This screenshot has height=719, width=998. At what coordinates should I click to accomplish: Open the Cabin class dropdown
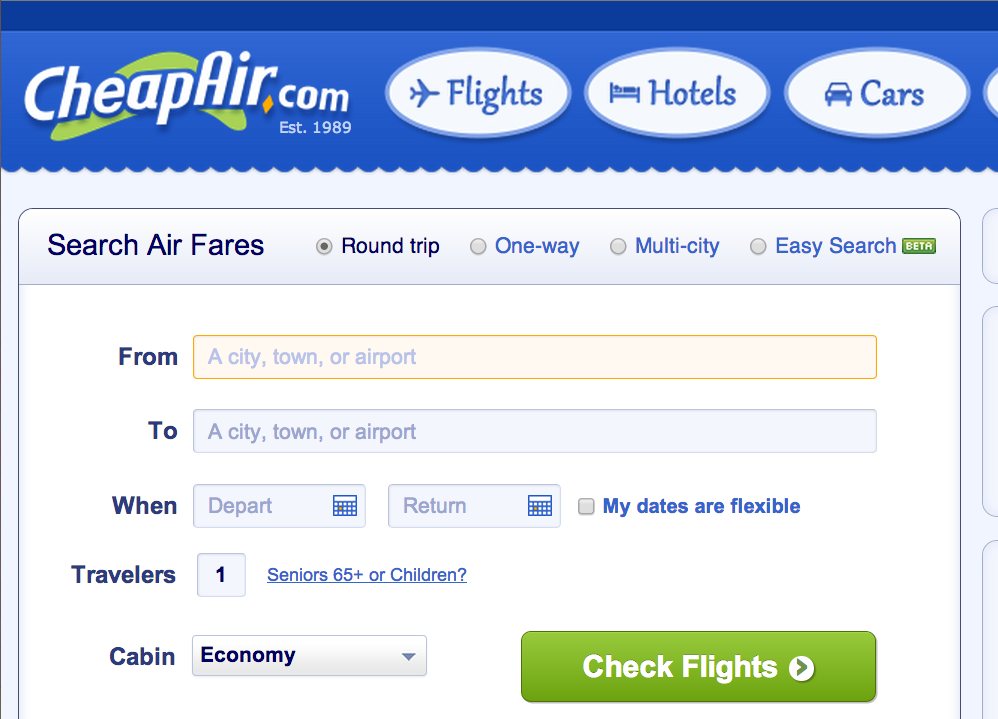click(x=309, y=655)
